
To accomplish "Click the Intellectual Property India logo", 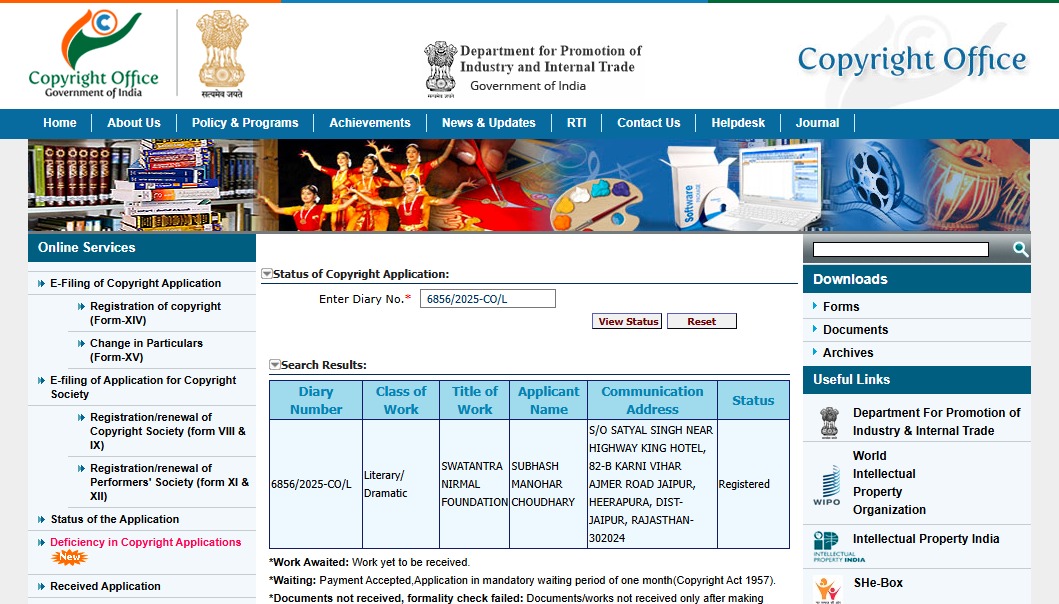I will click(x=827, y=546).
